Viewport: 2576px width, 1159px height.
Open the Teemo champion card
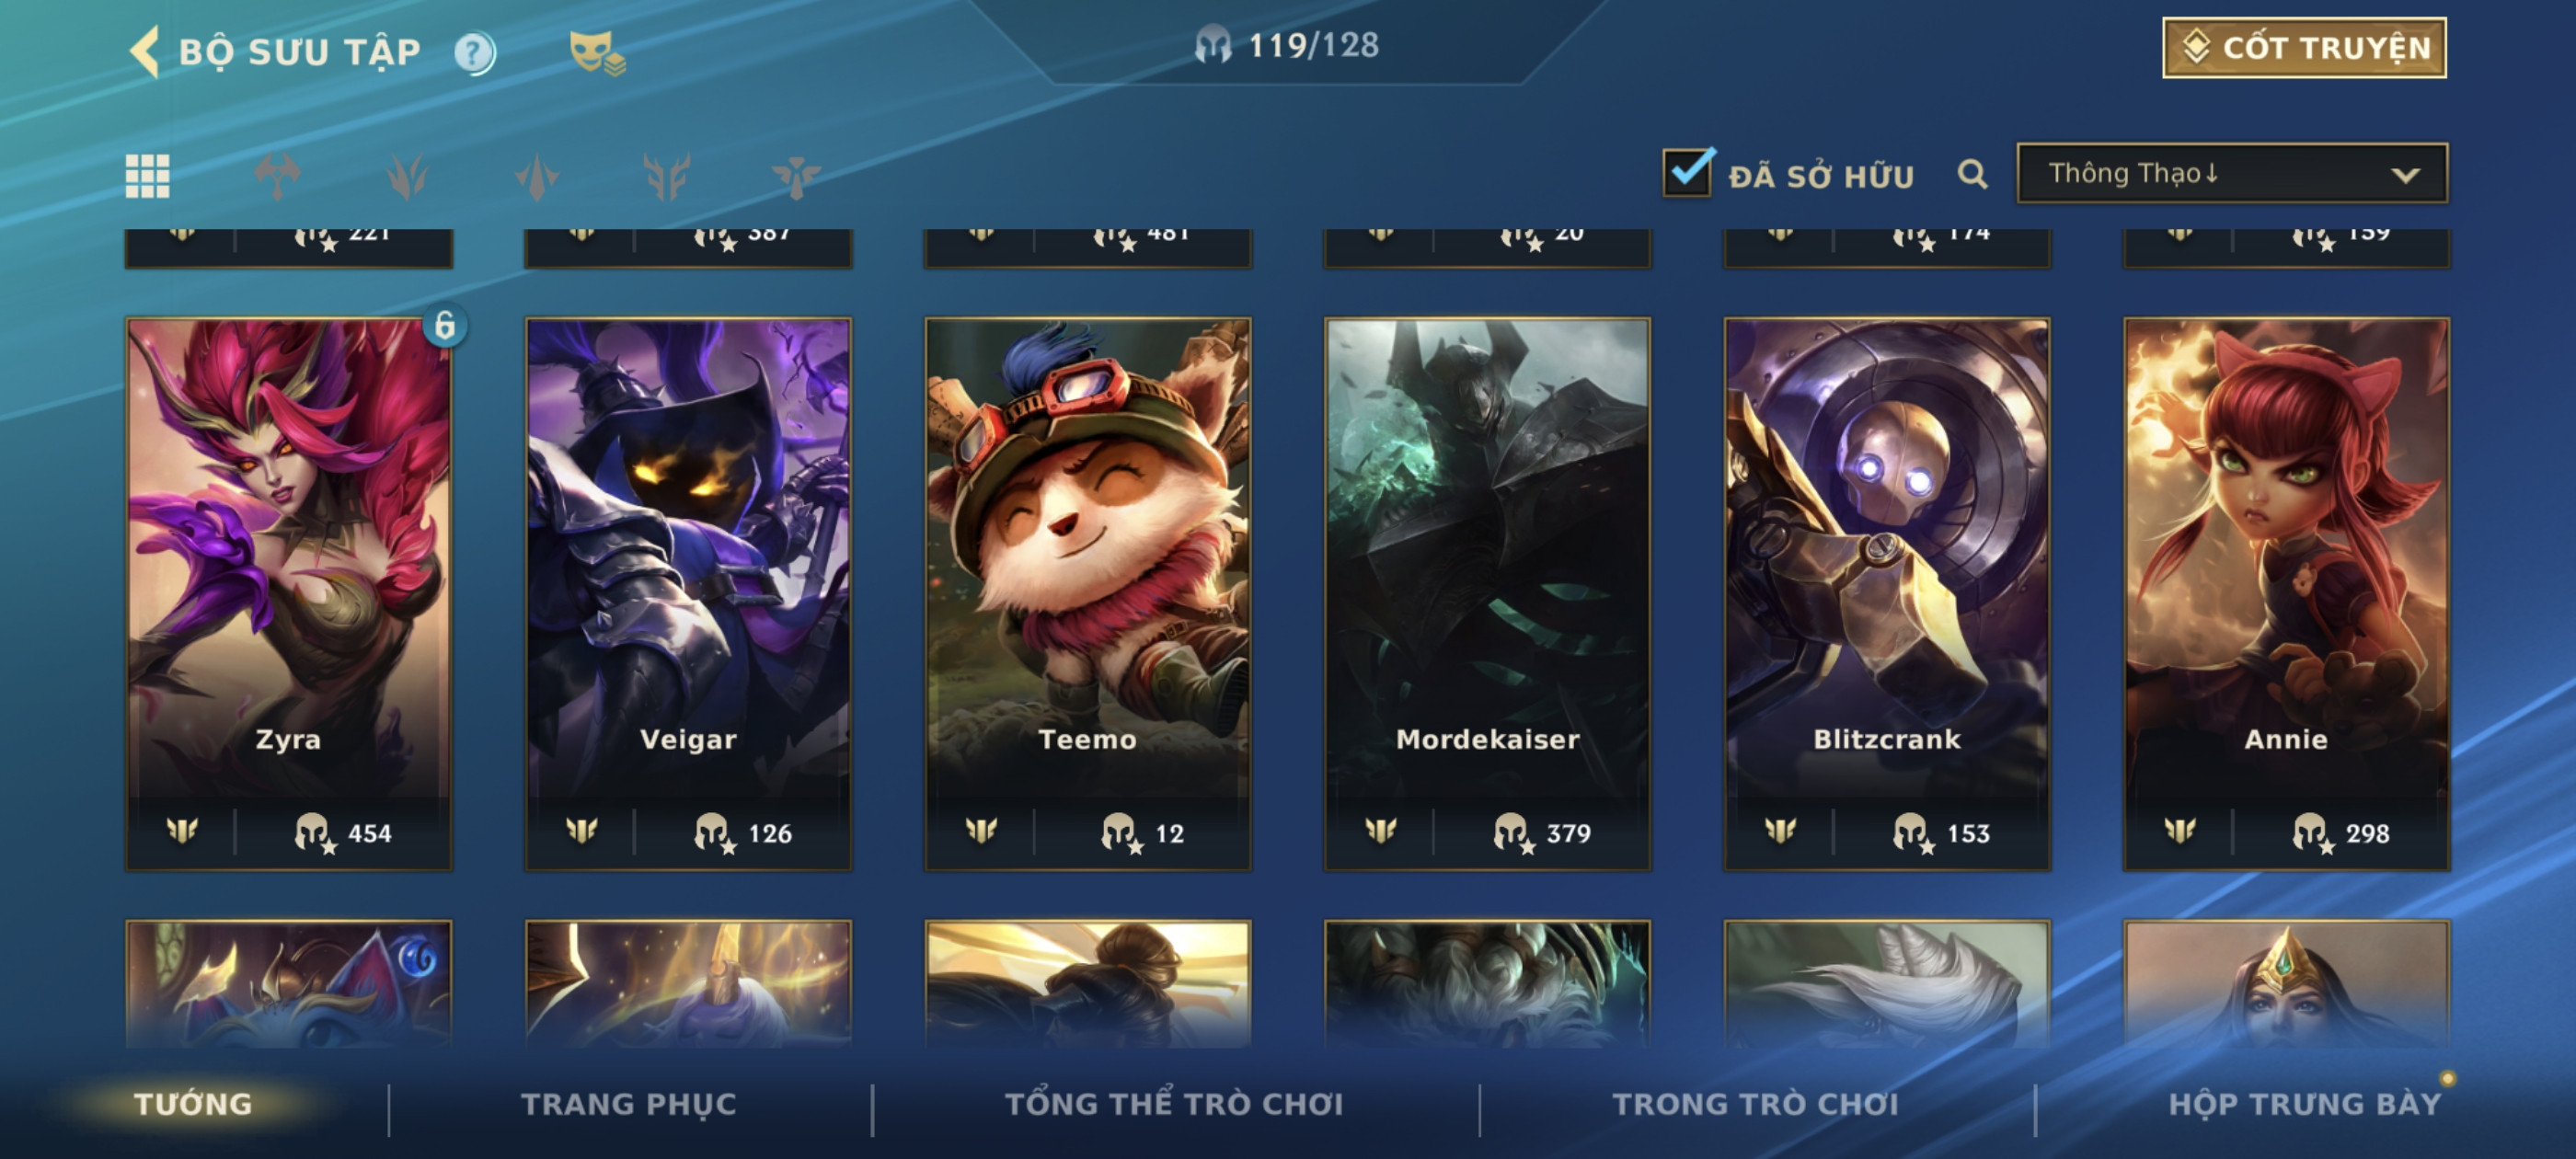tap(1088, 594)
